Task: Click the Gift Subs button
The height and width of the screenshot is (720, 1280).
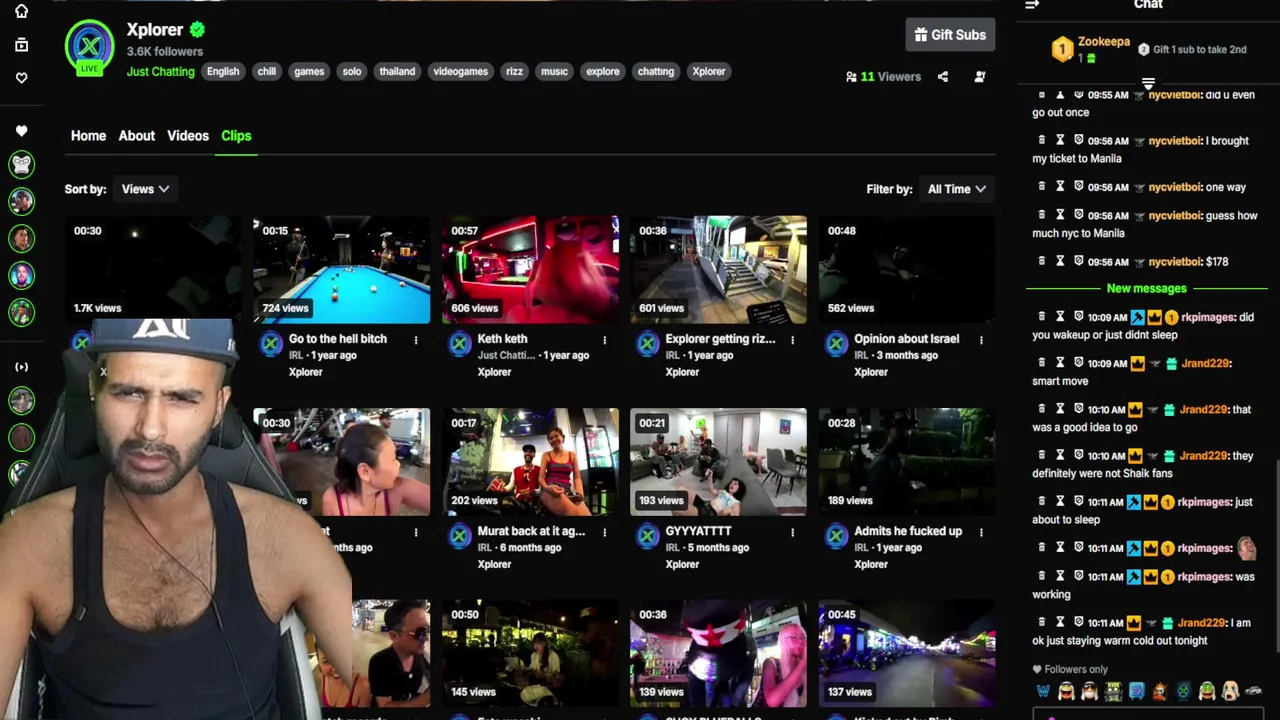Action: coord(950,35)
